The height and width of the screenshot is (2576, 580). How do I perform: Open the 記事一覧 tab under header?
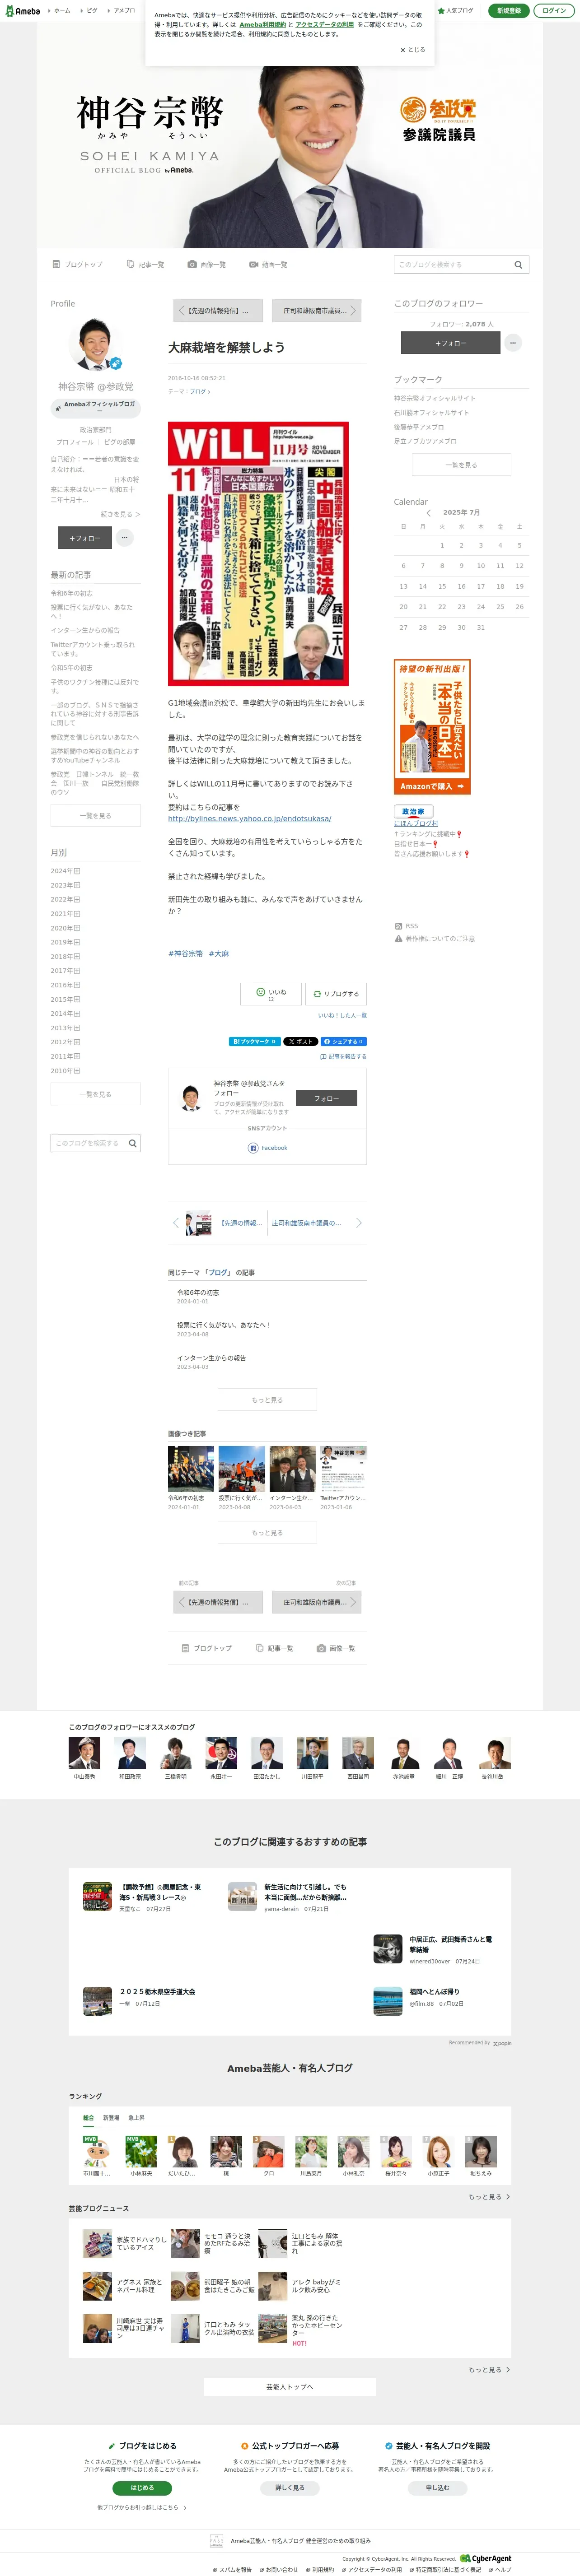(146, 265)
